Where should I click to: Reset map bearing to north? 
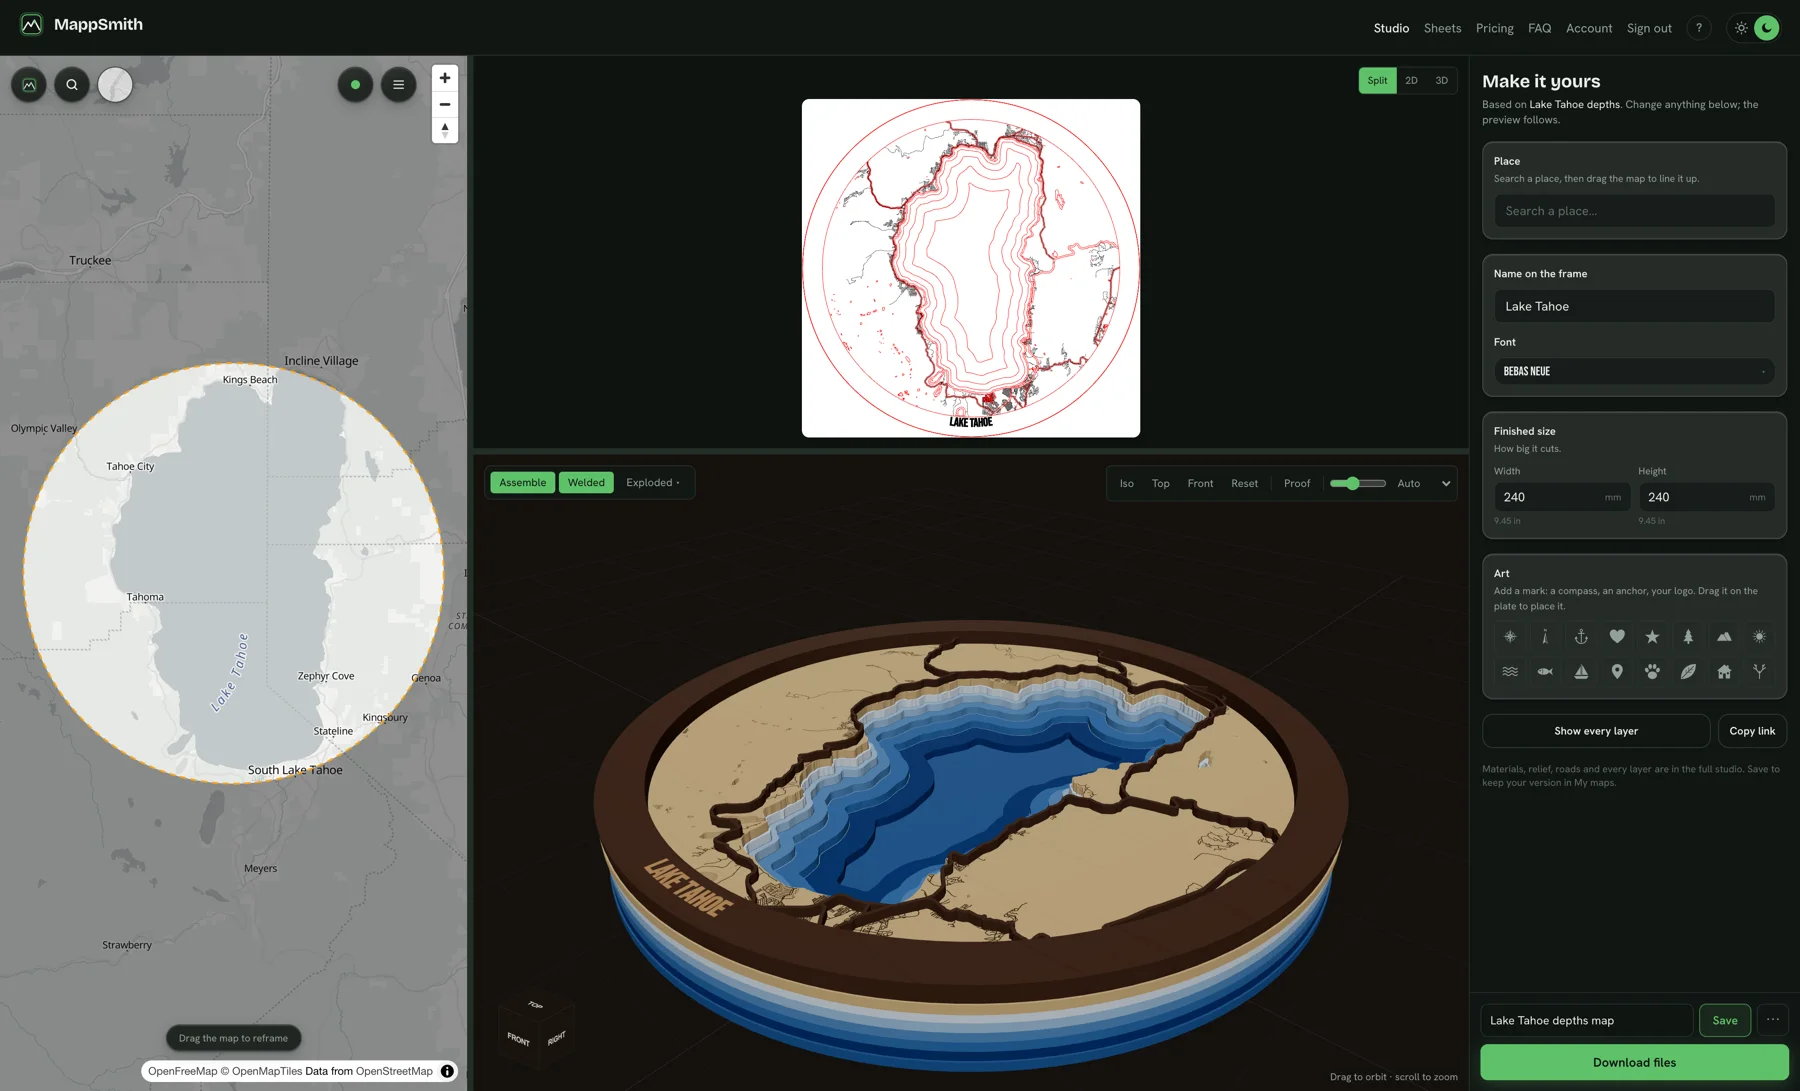pyautogui.click(x=445, y=130)
